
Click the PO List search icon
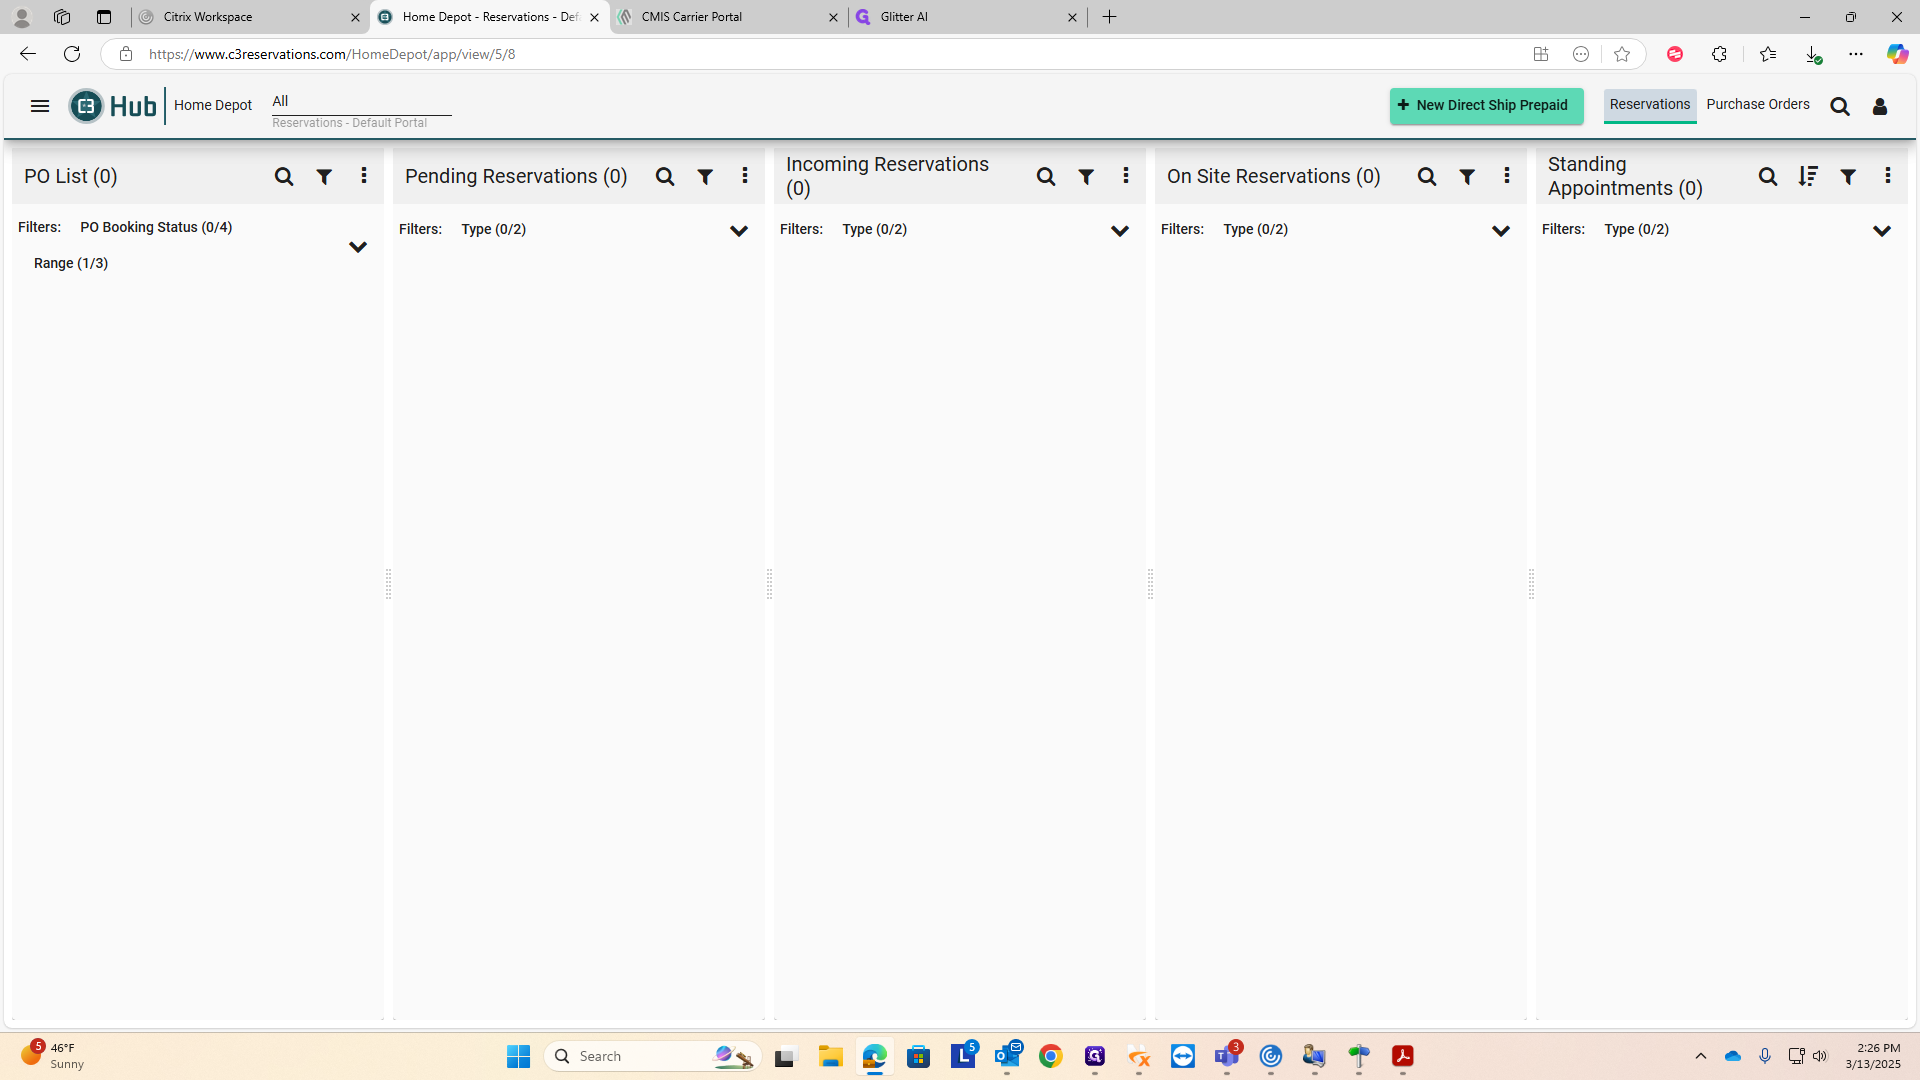[284, 177]
